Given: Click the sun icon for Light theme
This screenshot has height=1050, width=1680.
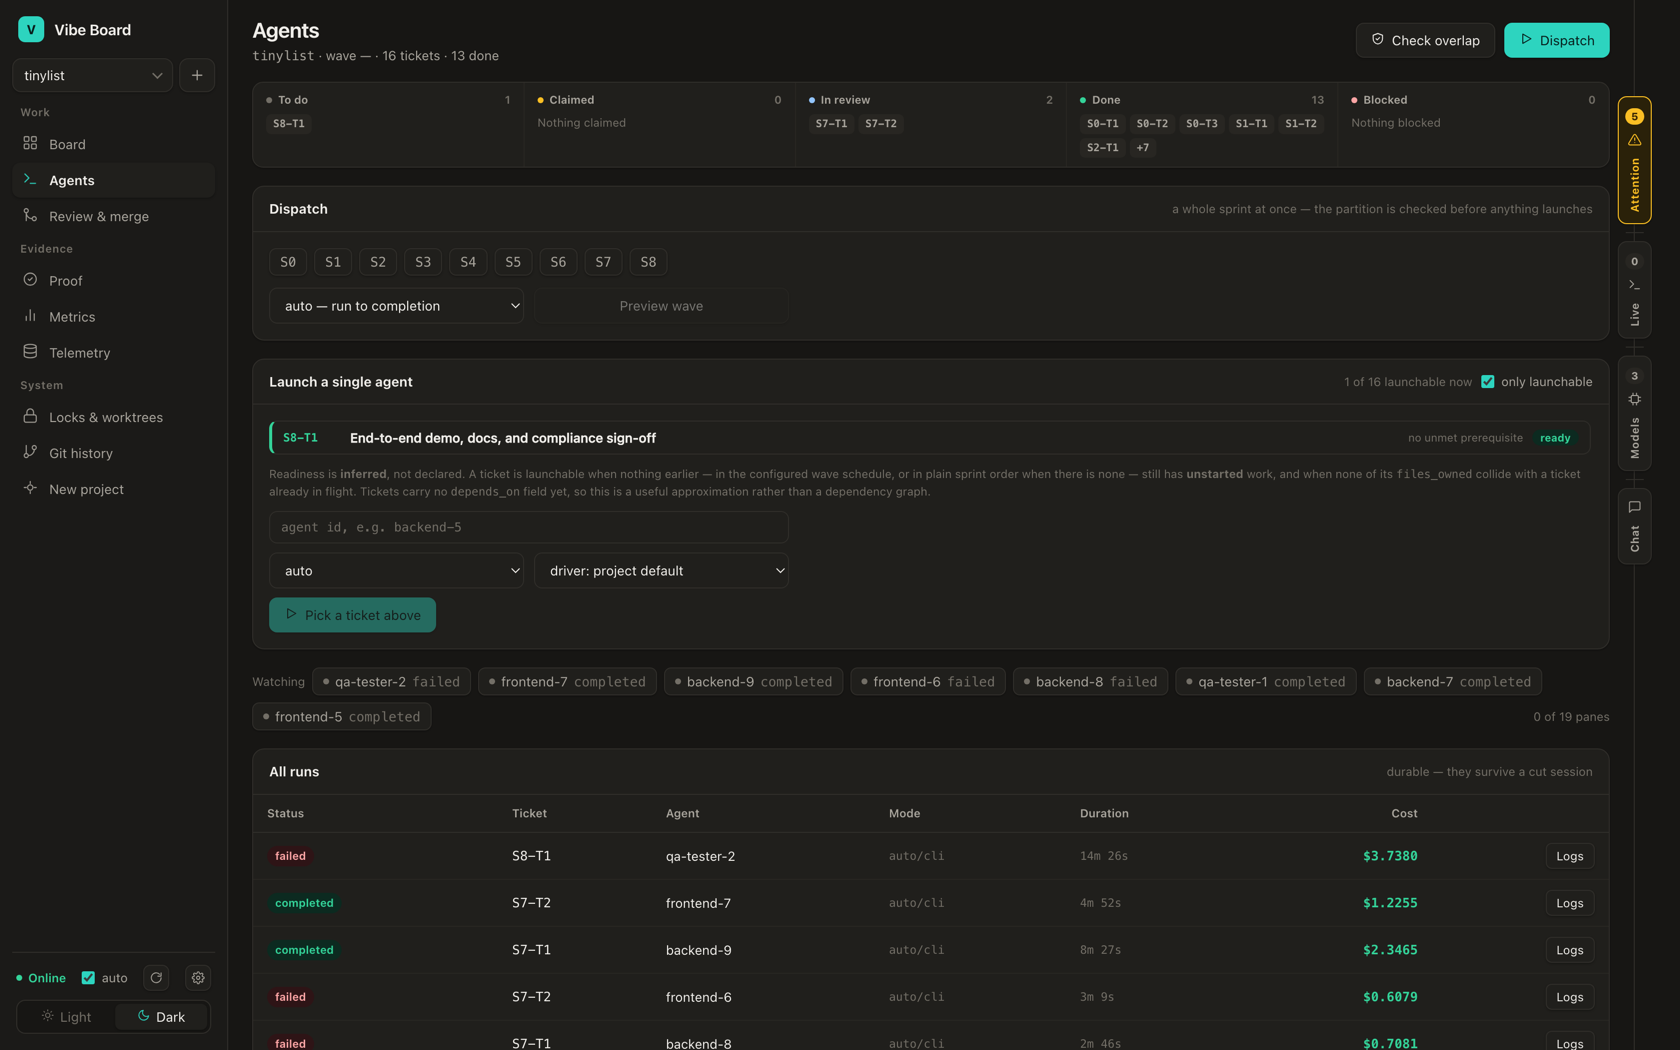Looking at the screenshot, I should click(x=47, y=1016).
